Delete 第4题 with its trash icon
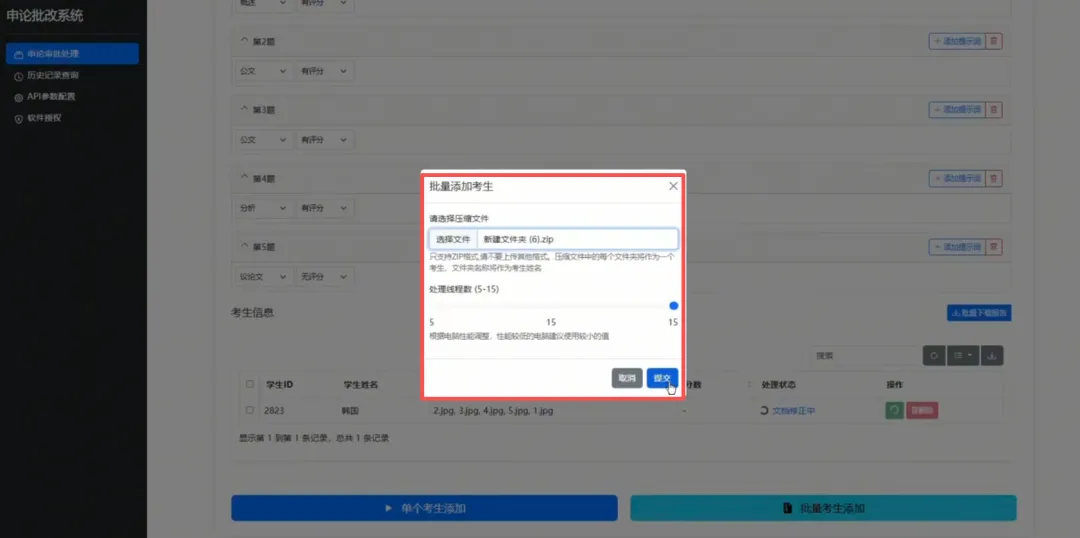Viewport: 1080px width, 538px height. coord(994,178)
